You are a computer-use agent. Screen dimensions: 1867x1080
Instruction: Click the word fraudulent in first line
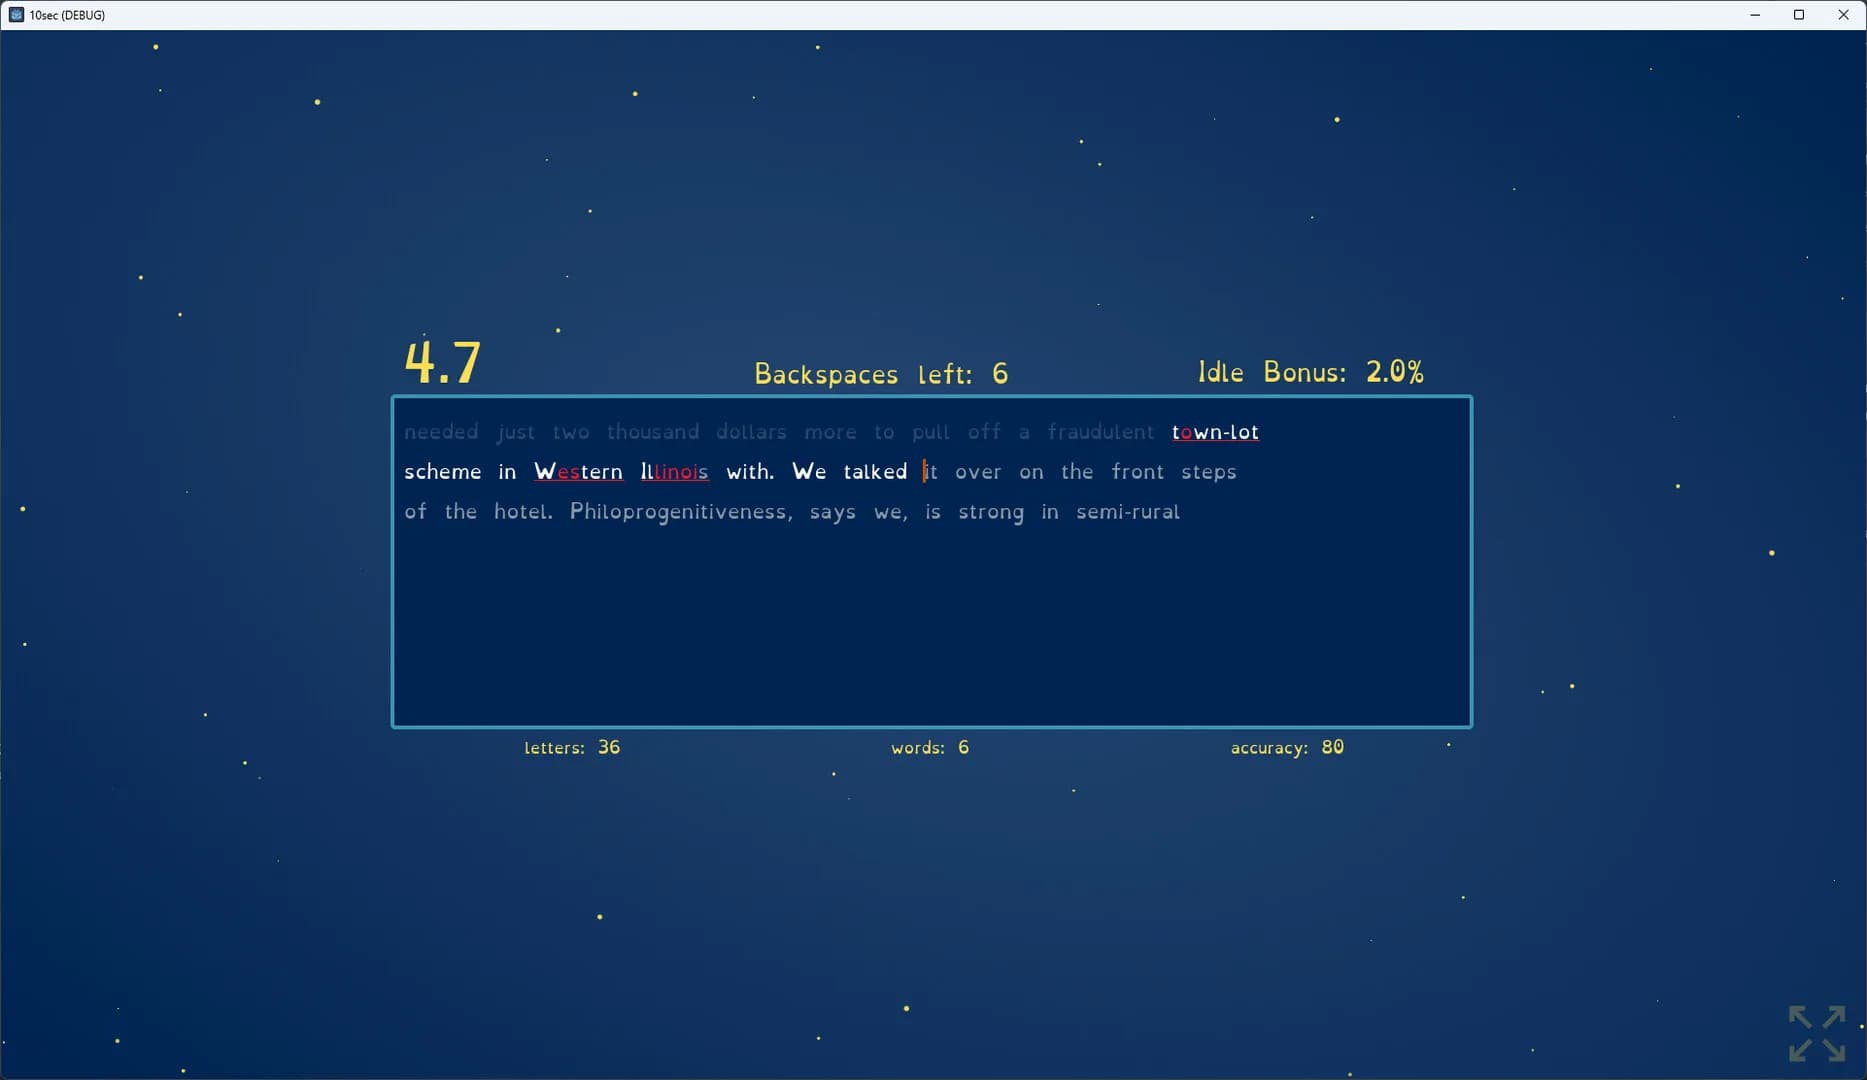[x=1101, y=432]
